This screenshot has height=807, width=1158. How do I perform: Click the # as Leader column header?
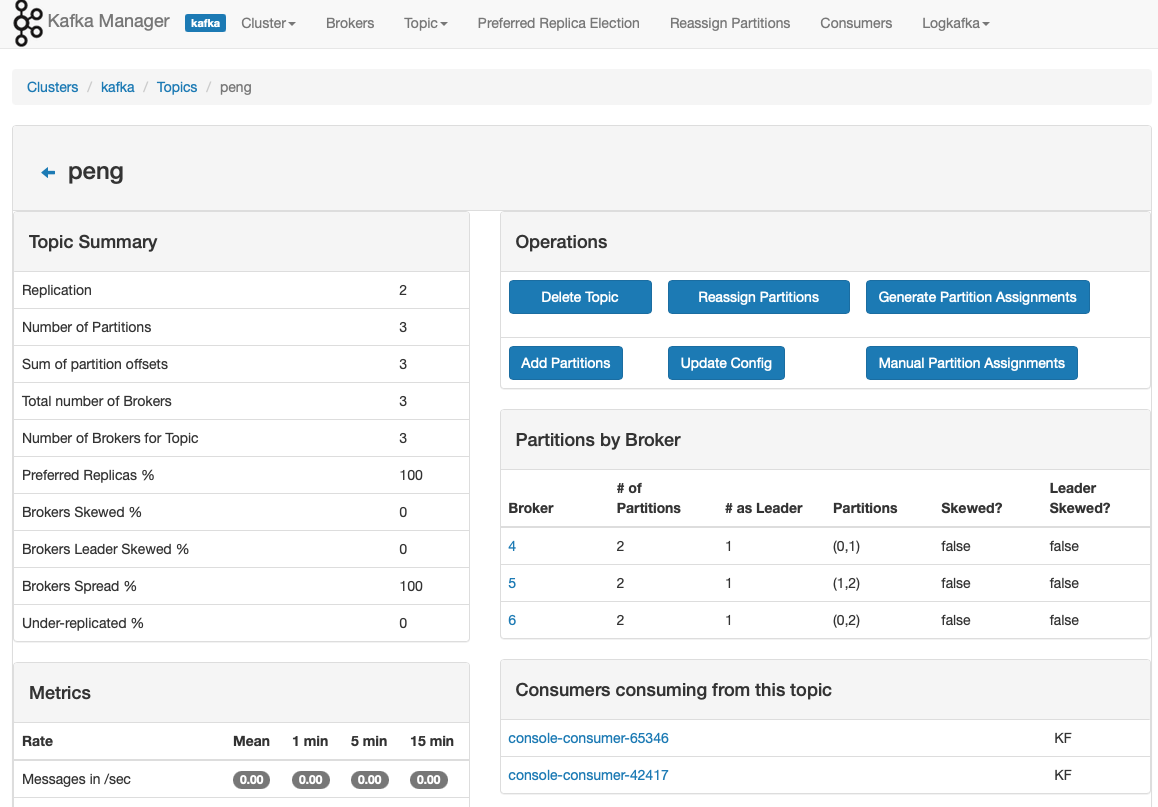point(763,508)
